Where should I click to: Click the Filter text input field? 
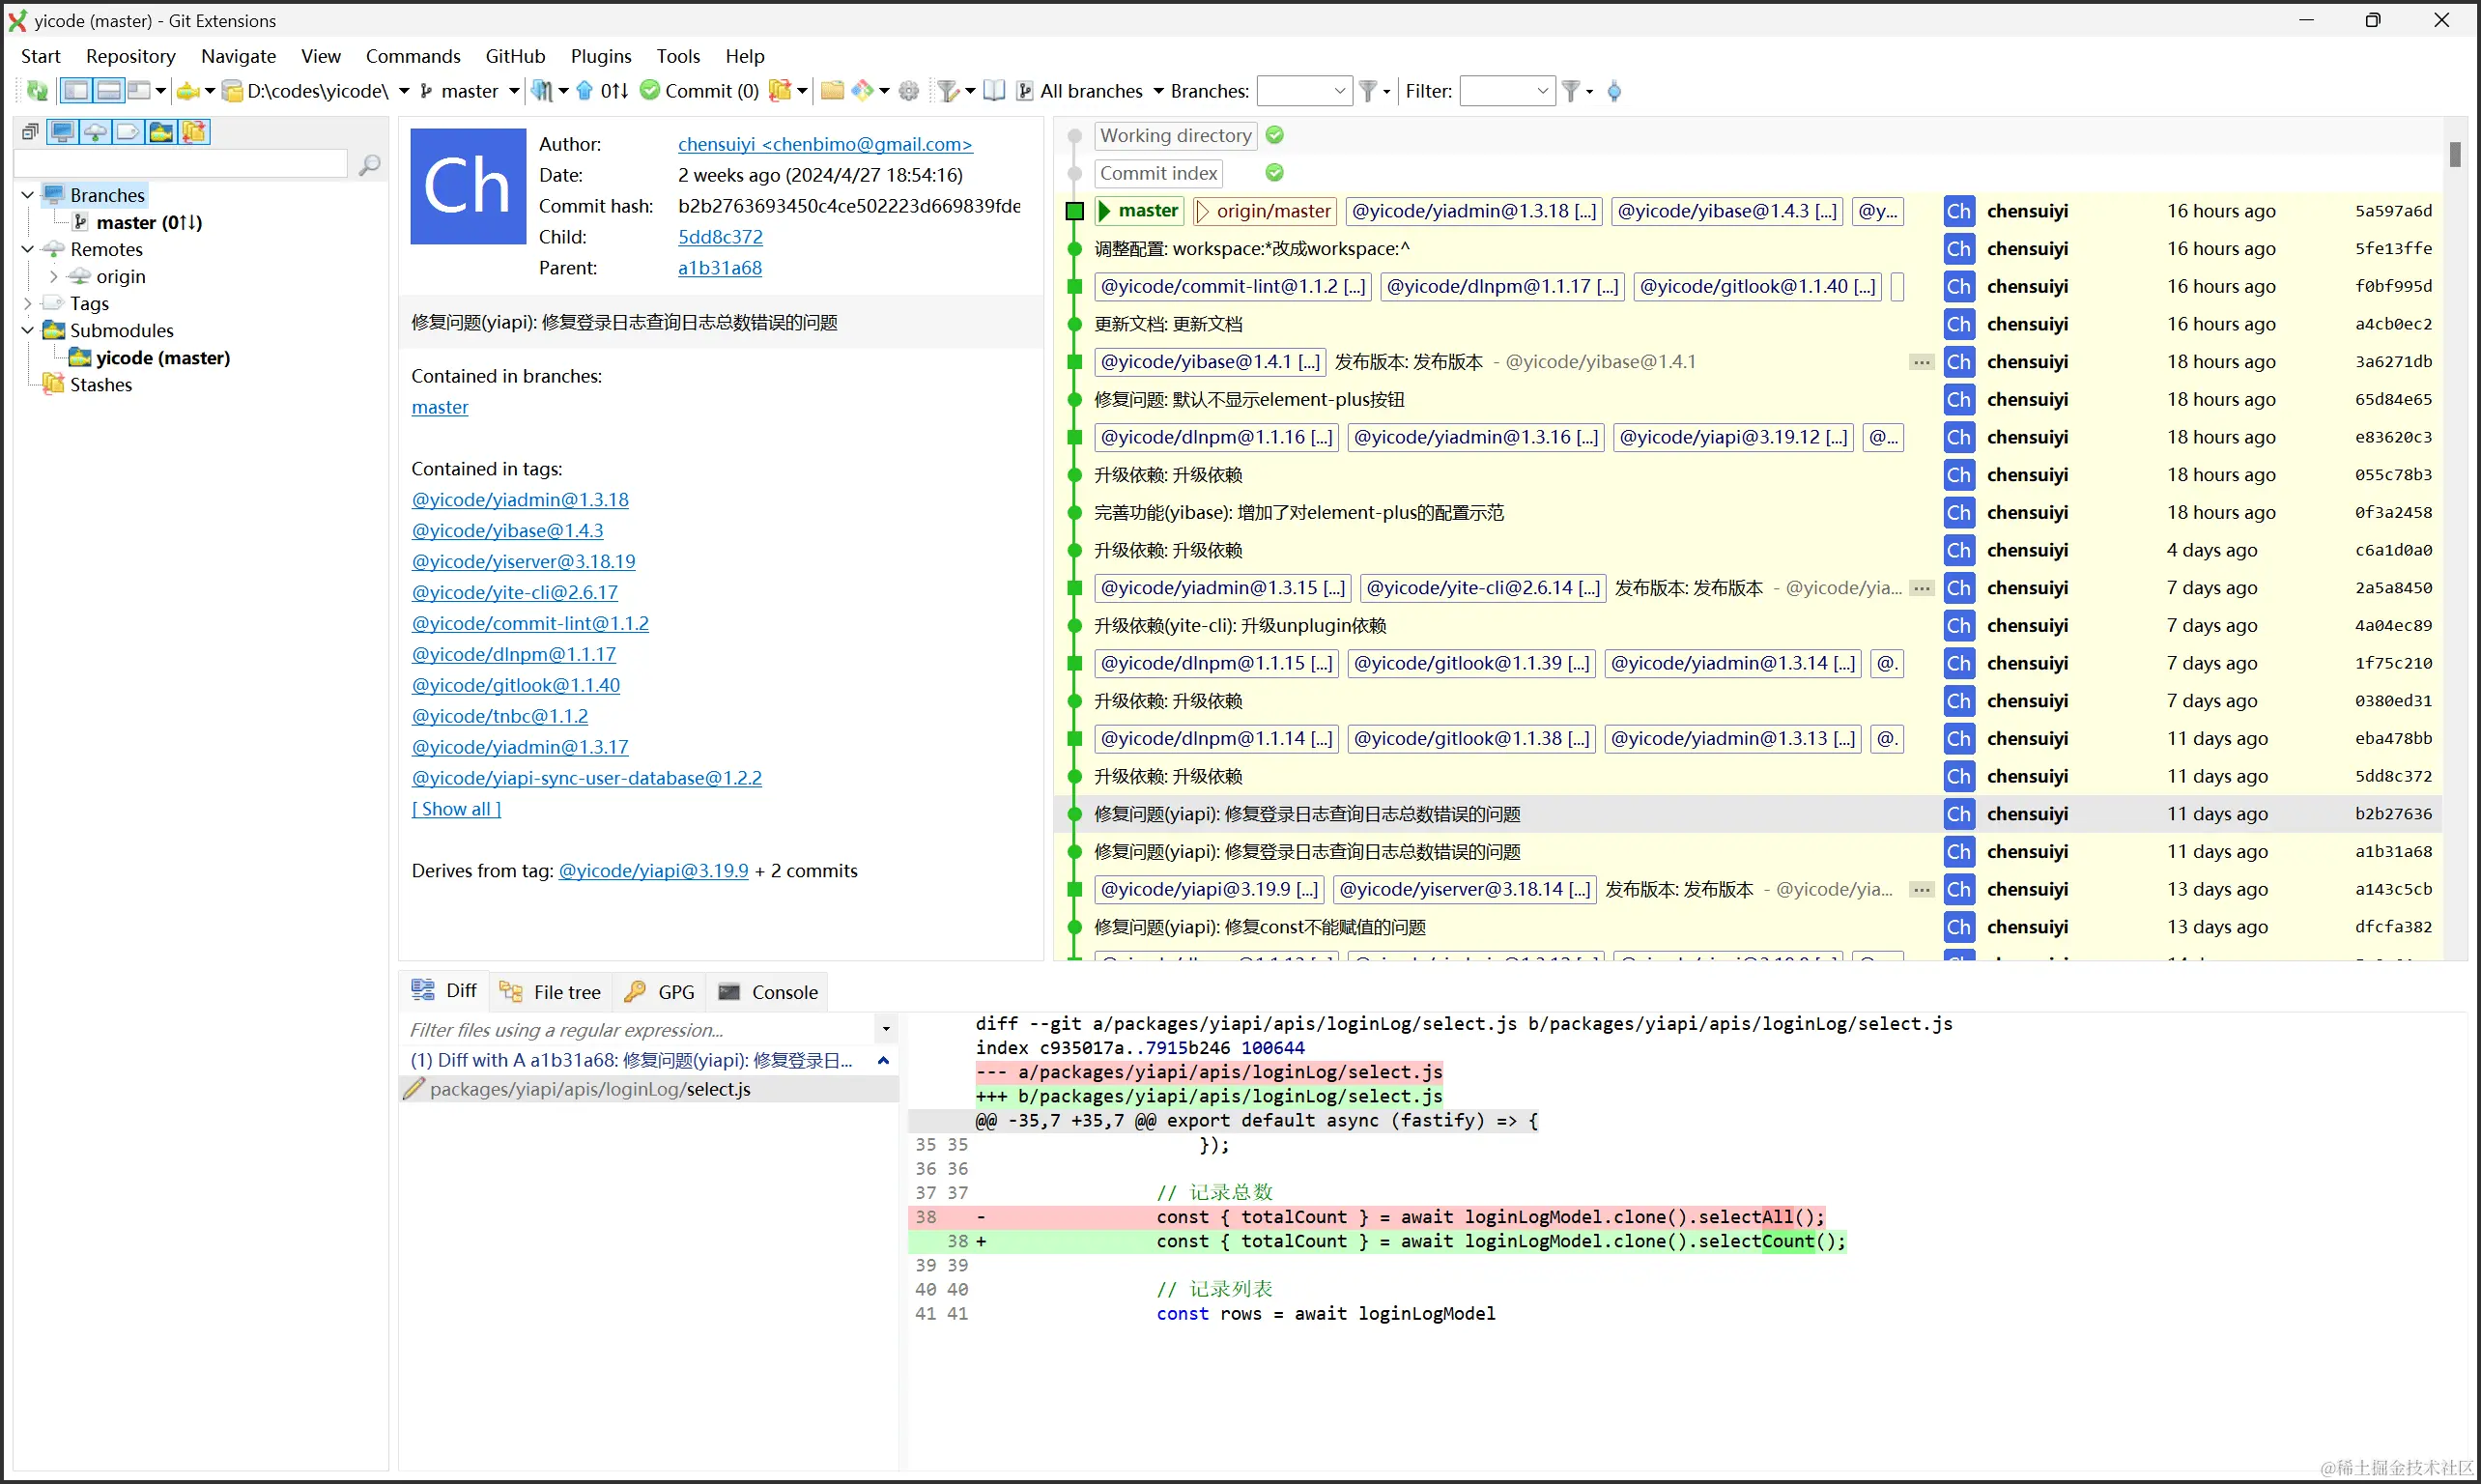point(1497,91)
